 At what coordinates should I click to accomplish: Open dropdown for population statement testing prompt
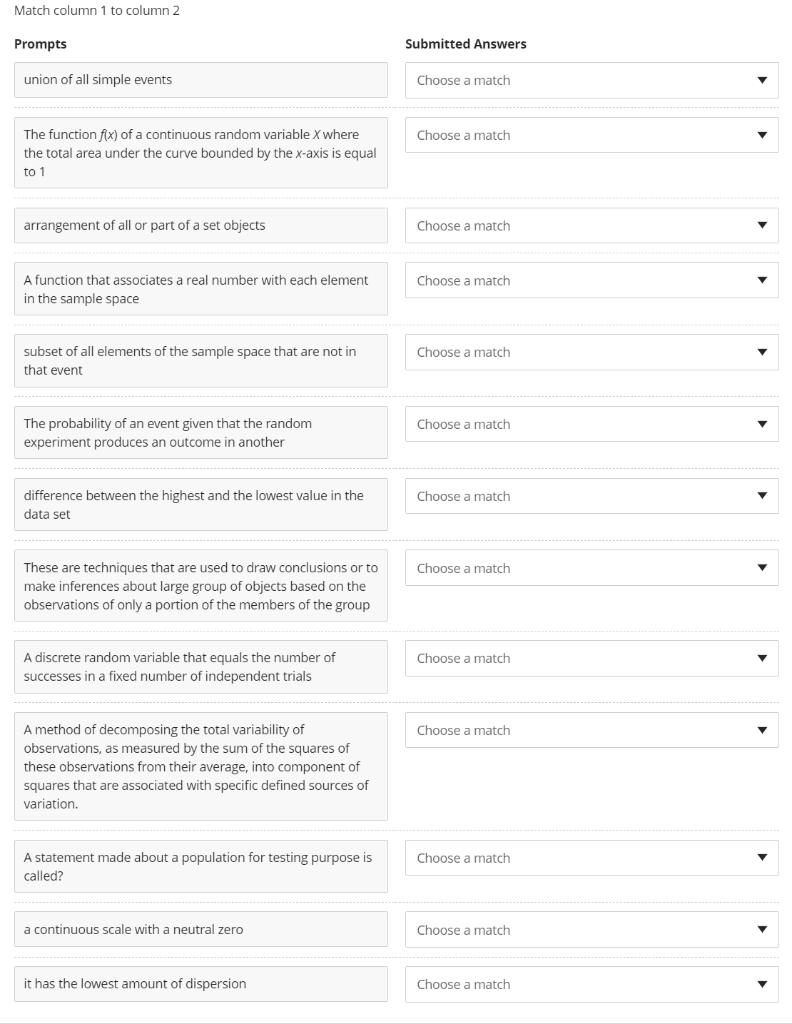[590, 858]
